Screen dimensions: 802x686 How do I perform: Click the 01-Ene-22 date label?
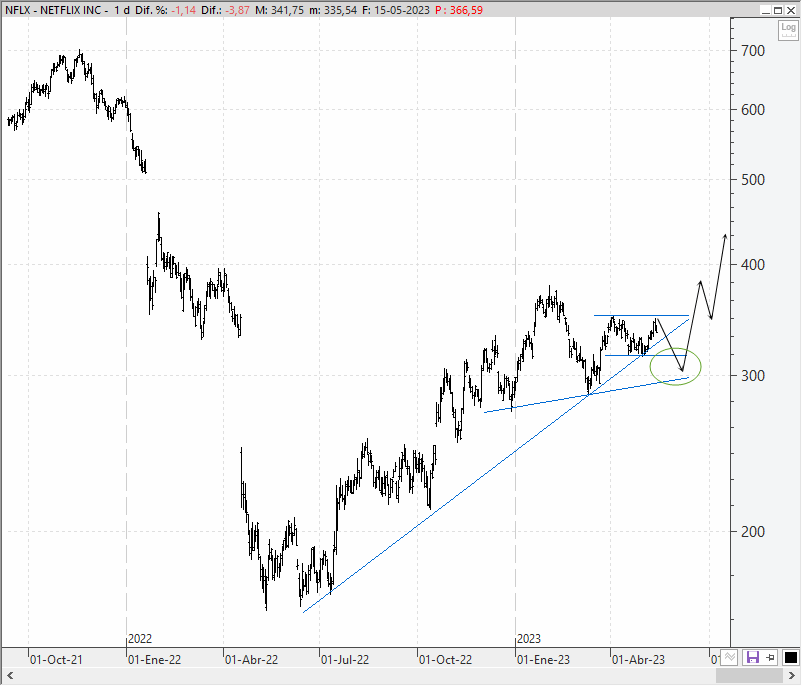click(154, 659)
